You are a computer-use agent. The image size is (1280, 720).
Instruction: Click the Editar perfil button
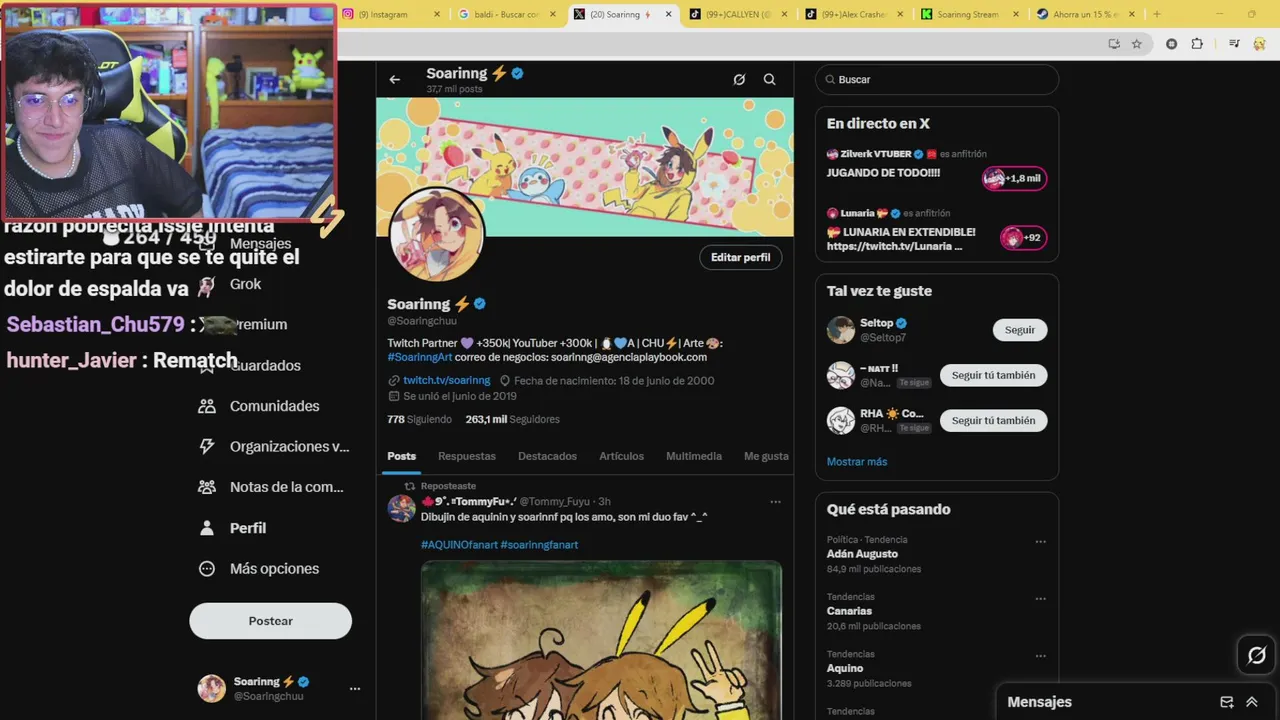coord(740,257)
